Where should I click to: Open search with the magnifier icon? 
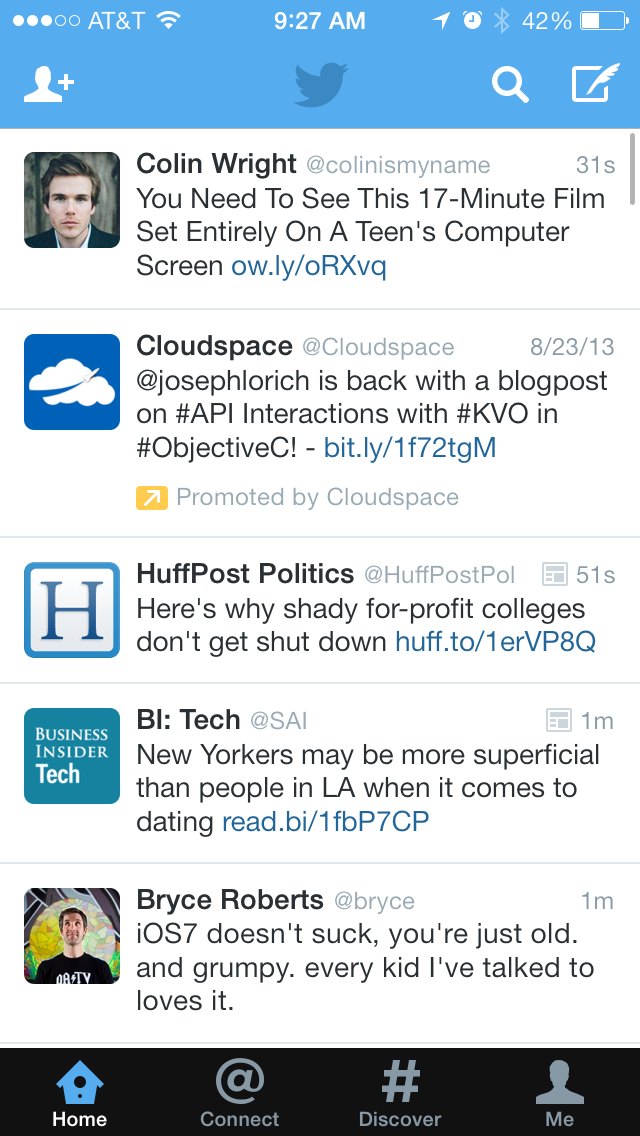click(x=510, y=85)
